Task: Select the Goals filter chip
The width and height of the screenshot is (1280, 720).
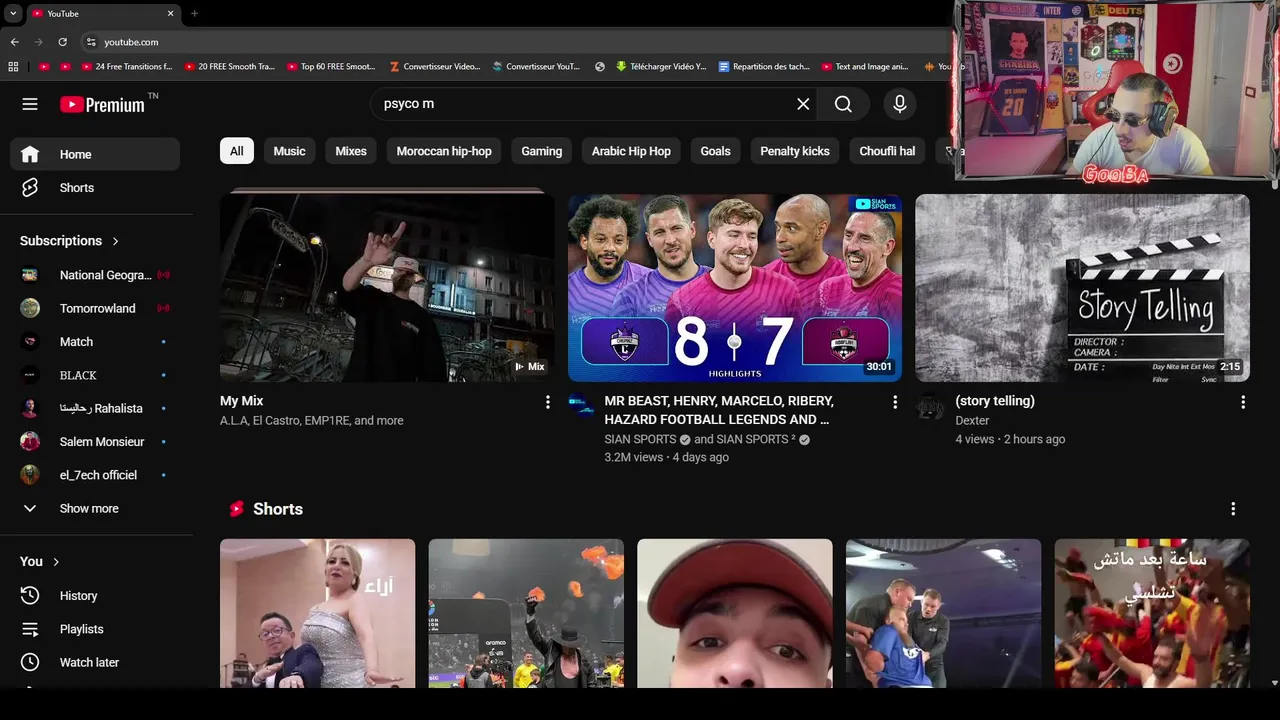Action: [715, 151]
